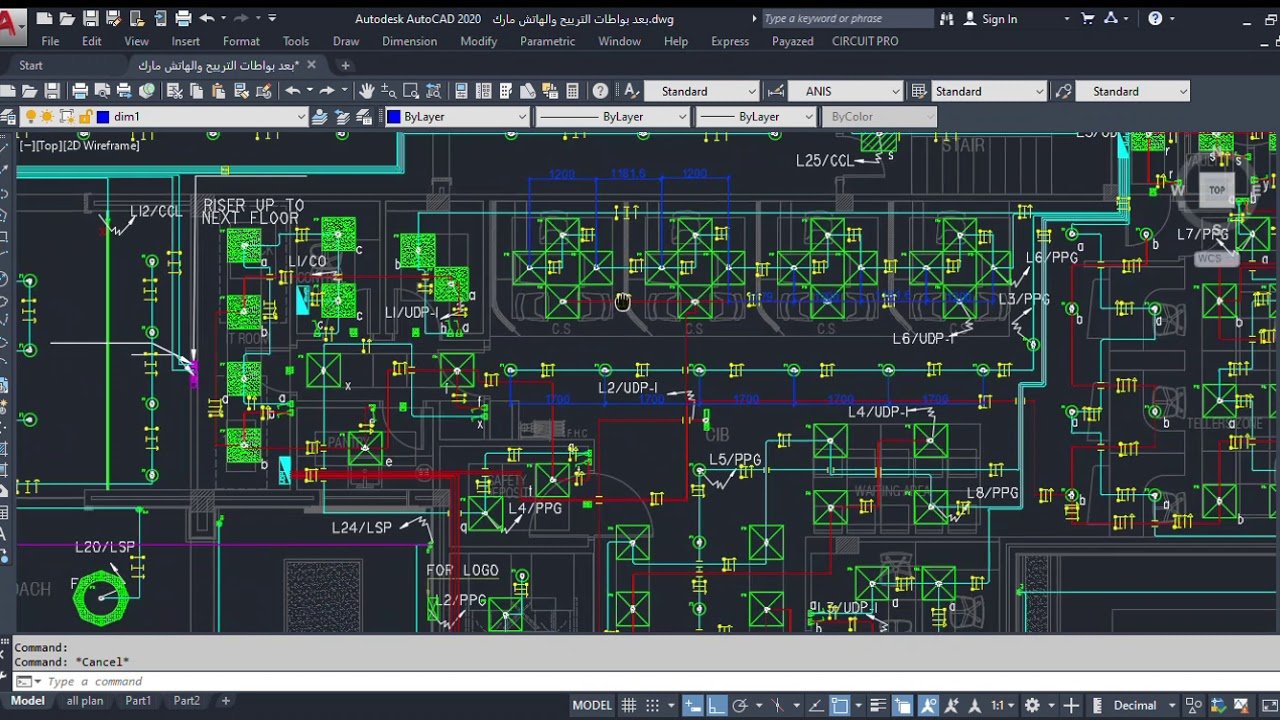The width and height of the screenshot is (1280, 720).
Task: Toggle the drawing grid display
Action: tap(629, 705)
